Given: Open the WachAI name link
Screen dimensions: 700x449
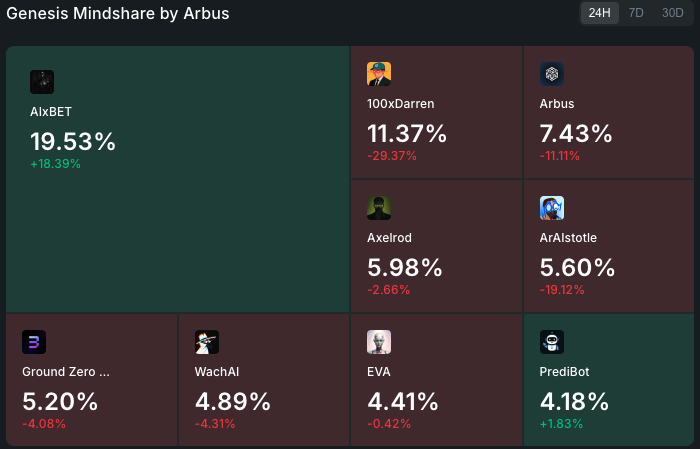Looking at the screenshot, I should tap(217, 372).
